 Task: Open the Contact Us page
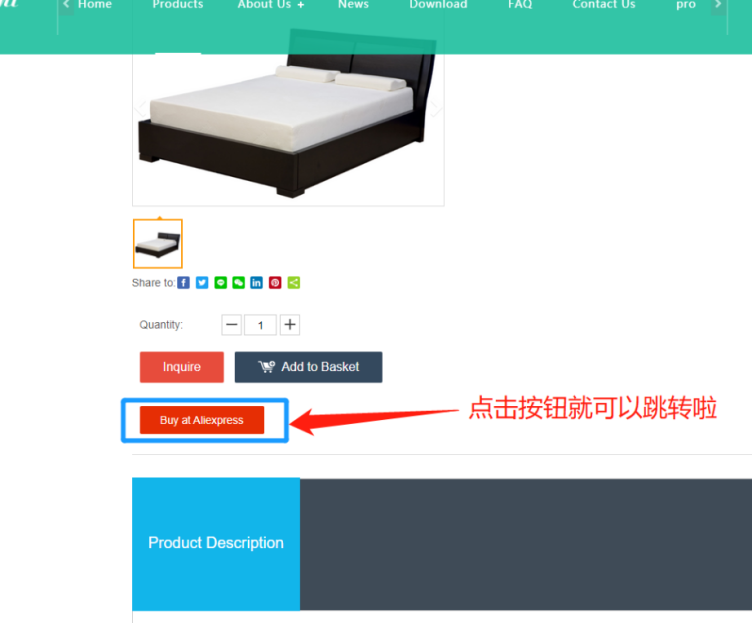[603, 5]
